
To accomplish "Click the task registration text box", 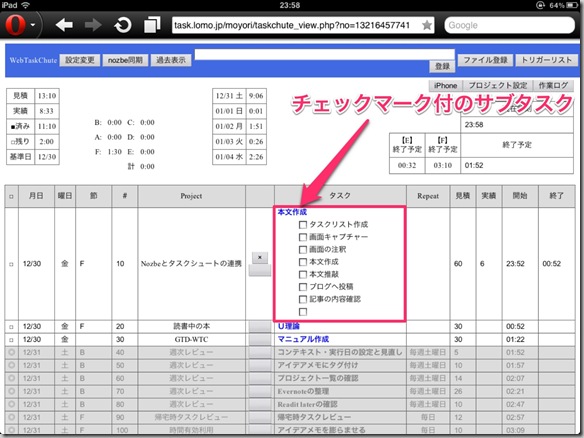I will click(x=324, y=54).
